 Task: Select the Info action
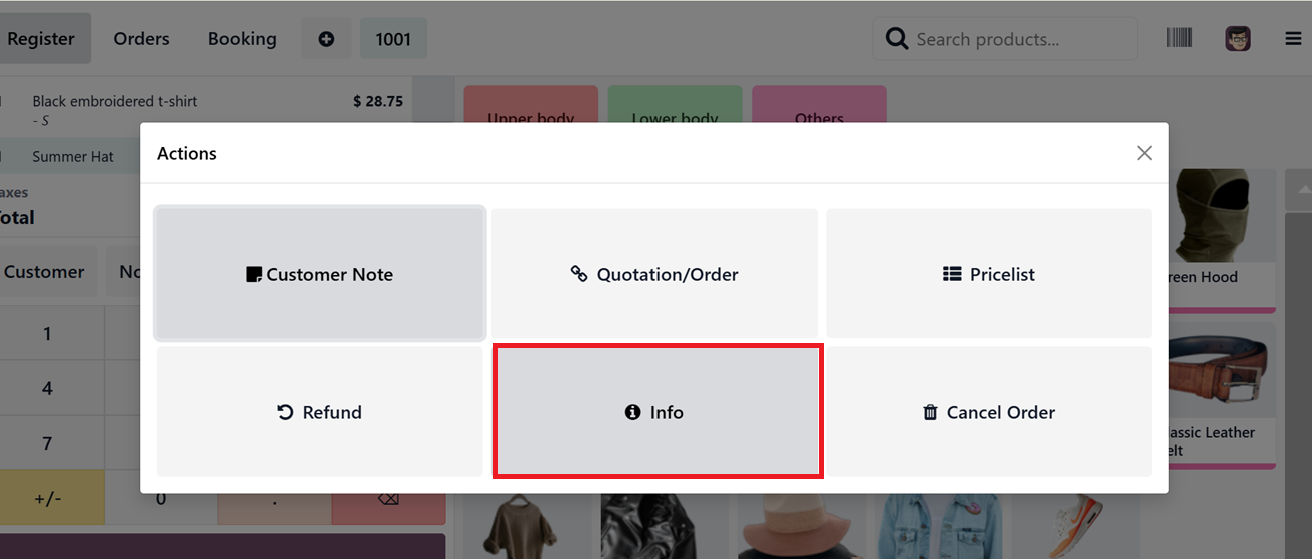pyautogui.click(x=658, y=412)
